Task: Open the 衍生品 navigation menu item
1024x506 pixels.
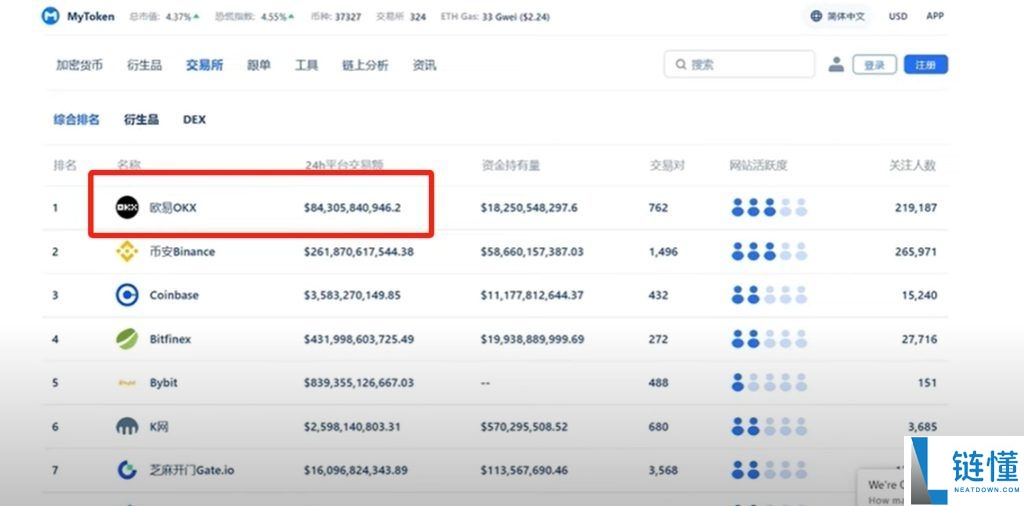Action: click(x=144, y=65)
